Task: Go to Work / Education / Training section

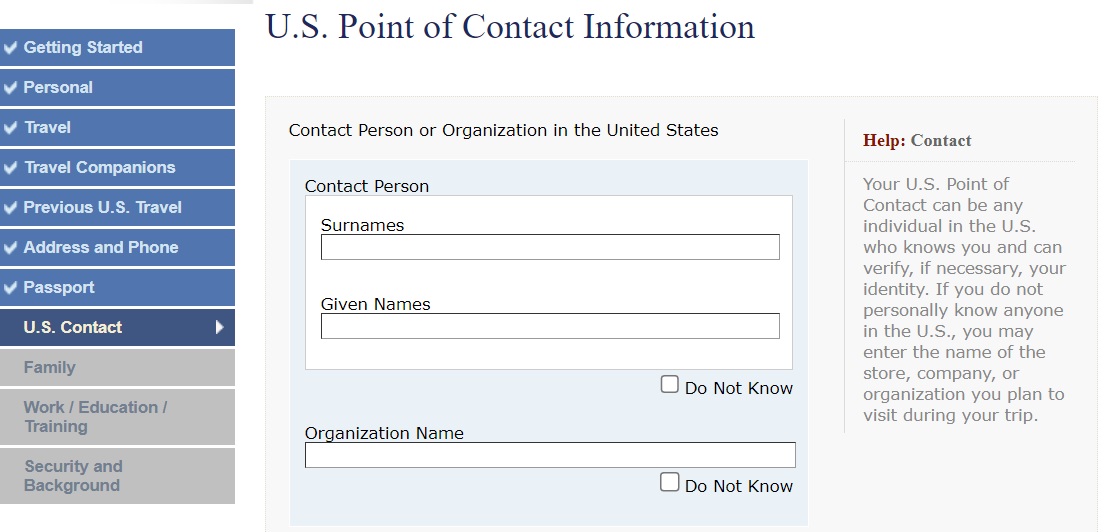Action: pos(96,417)
